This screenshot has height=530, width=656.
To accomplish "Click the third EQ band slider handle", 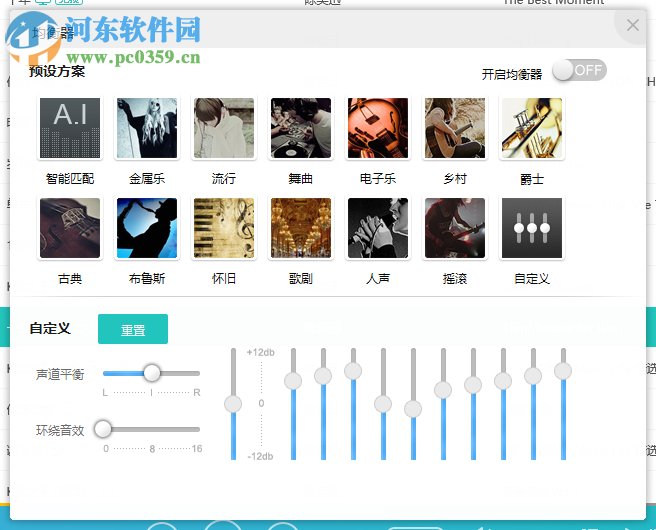I will click(353, 371).
